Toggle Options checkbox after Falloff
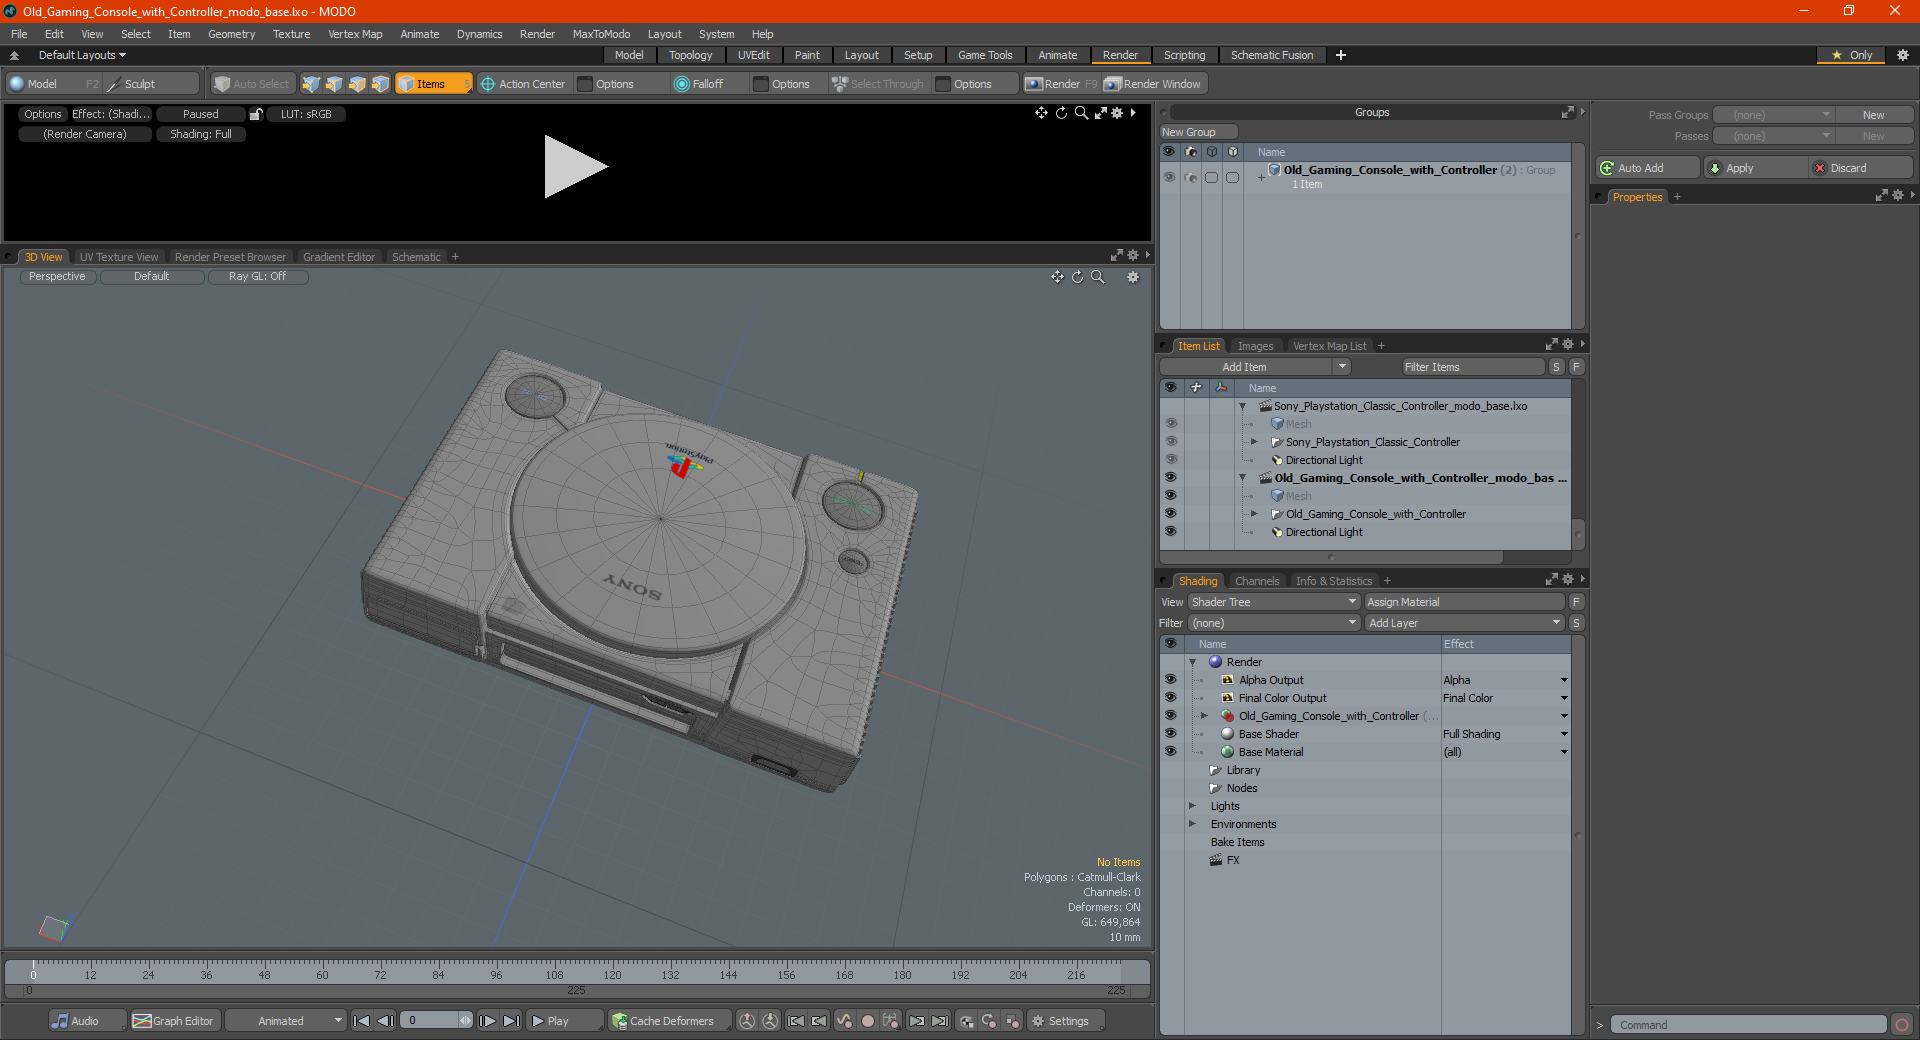The height and width of the screenshot is (1040, 1920). pos(761,84)
